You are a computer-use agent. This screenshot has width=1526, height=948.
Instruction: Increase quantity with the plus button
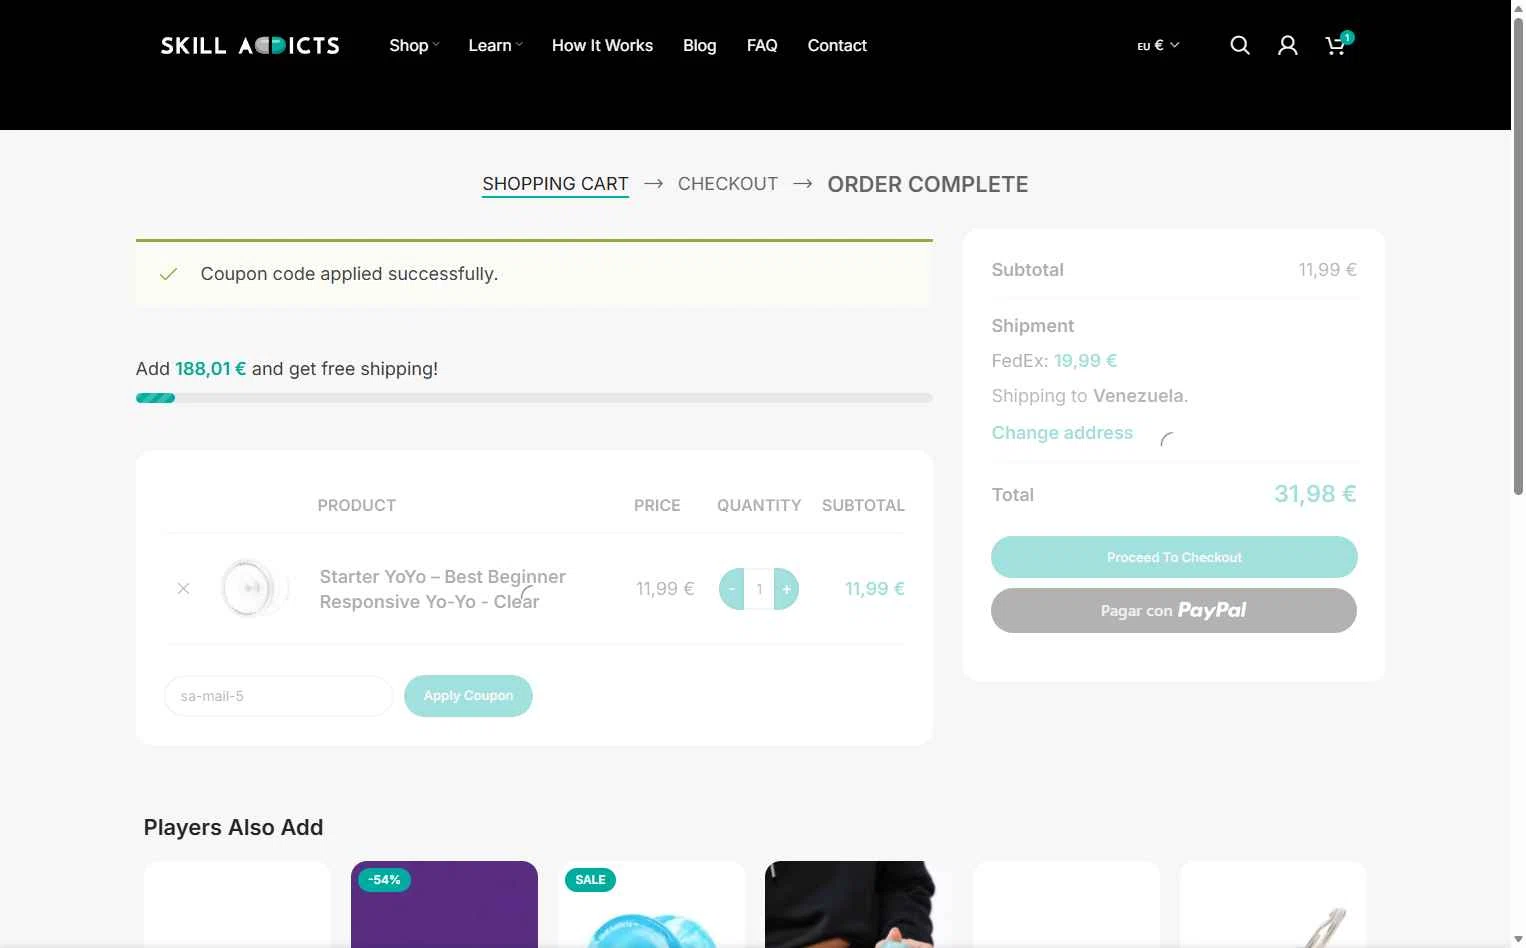tap(787, 589)
